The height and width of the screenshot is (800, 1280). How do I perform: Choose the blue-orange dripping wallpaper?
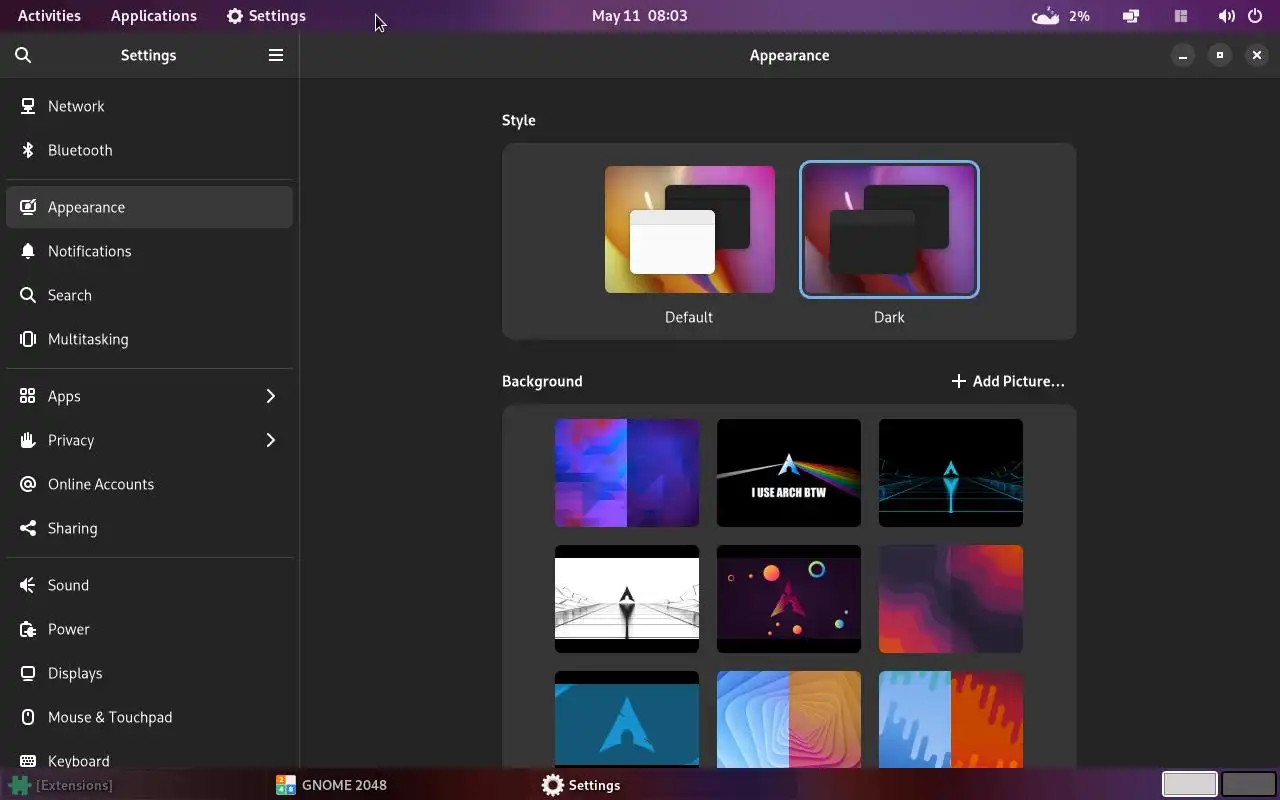(951, 719)
